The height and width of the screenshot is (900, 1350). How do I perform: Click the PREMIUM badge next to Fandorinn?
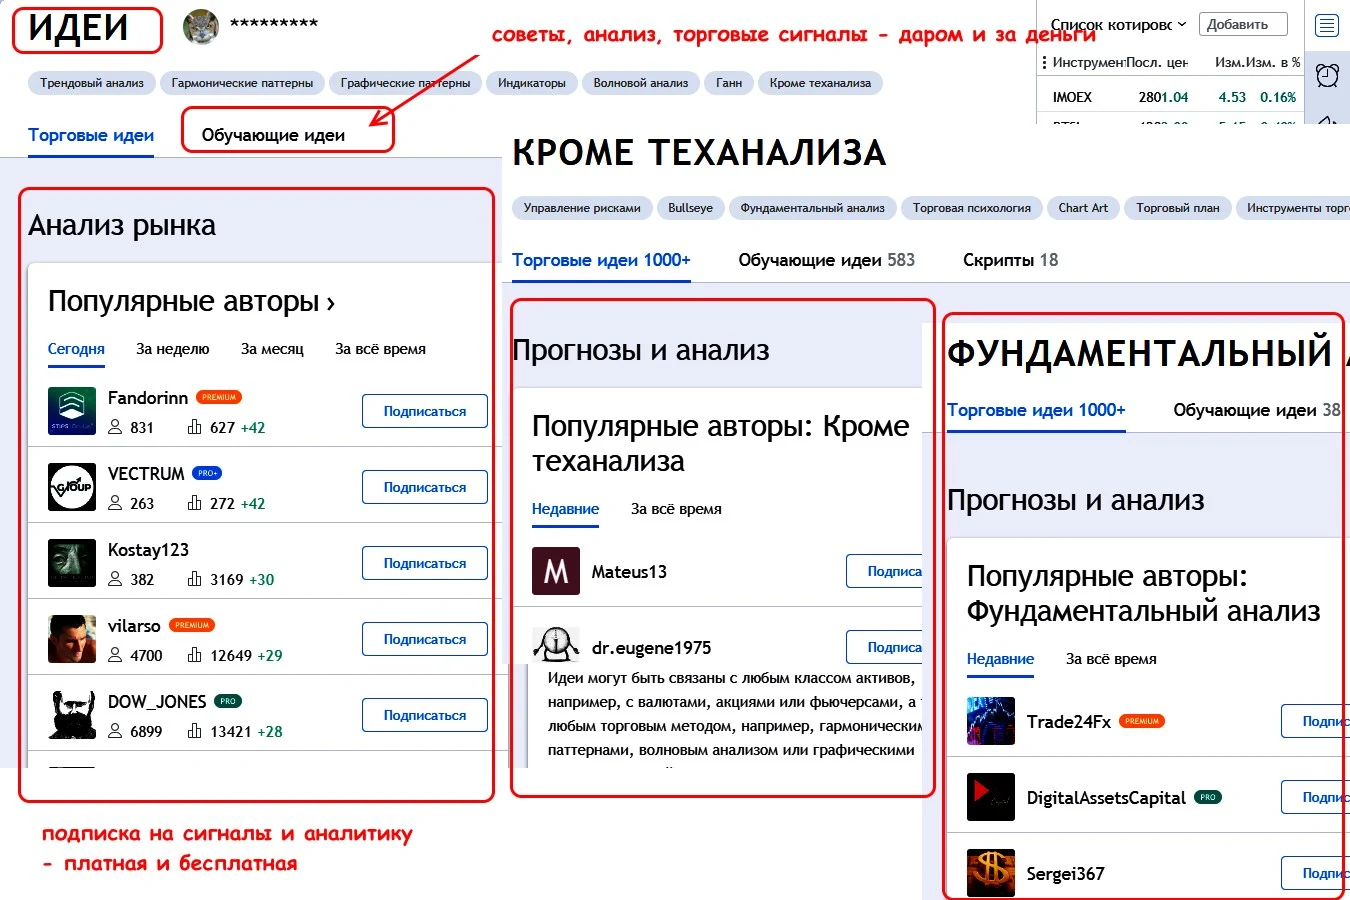tap(219, 397)
